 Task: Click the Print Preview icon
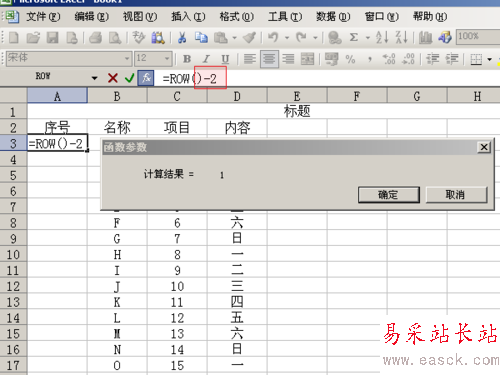[x=115, y=37]
